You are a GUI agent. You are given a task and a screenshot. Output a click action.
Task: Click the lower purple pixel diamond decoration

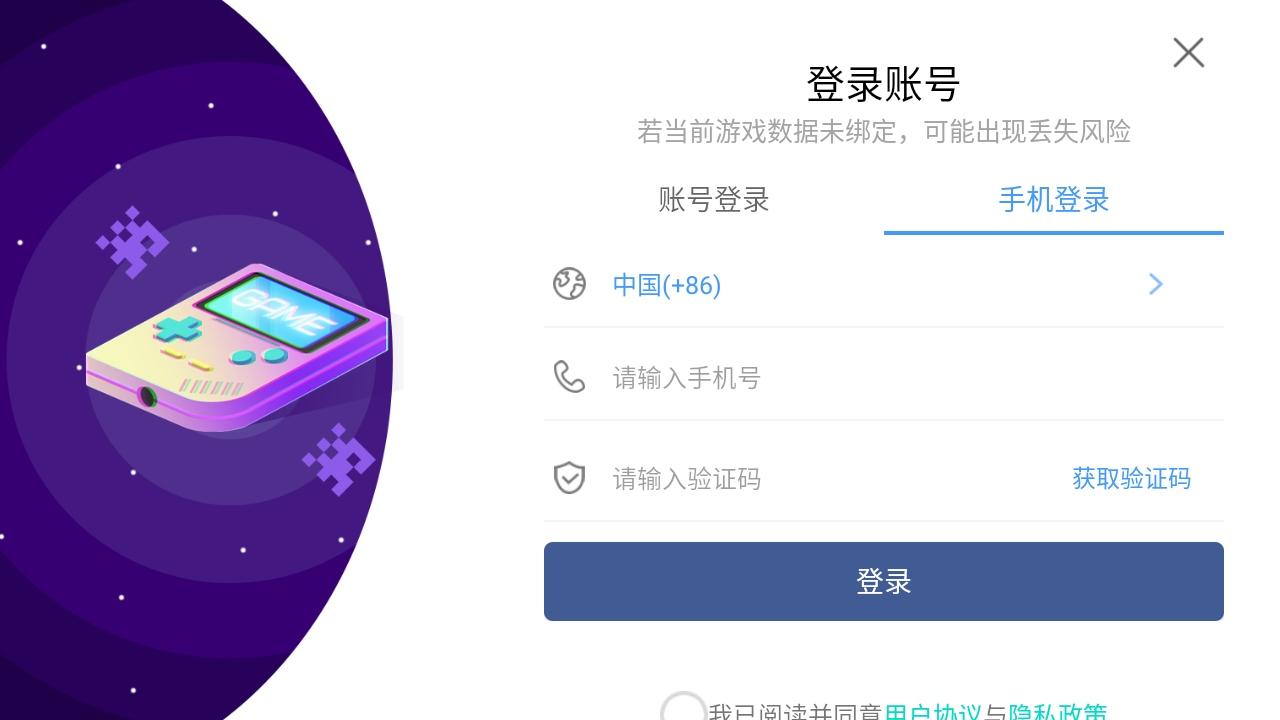(338, 459)
